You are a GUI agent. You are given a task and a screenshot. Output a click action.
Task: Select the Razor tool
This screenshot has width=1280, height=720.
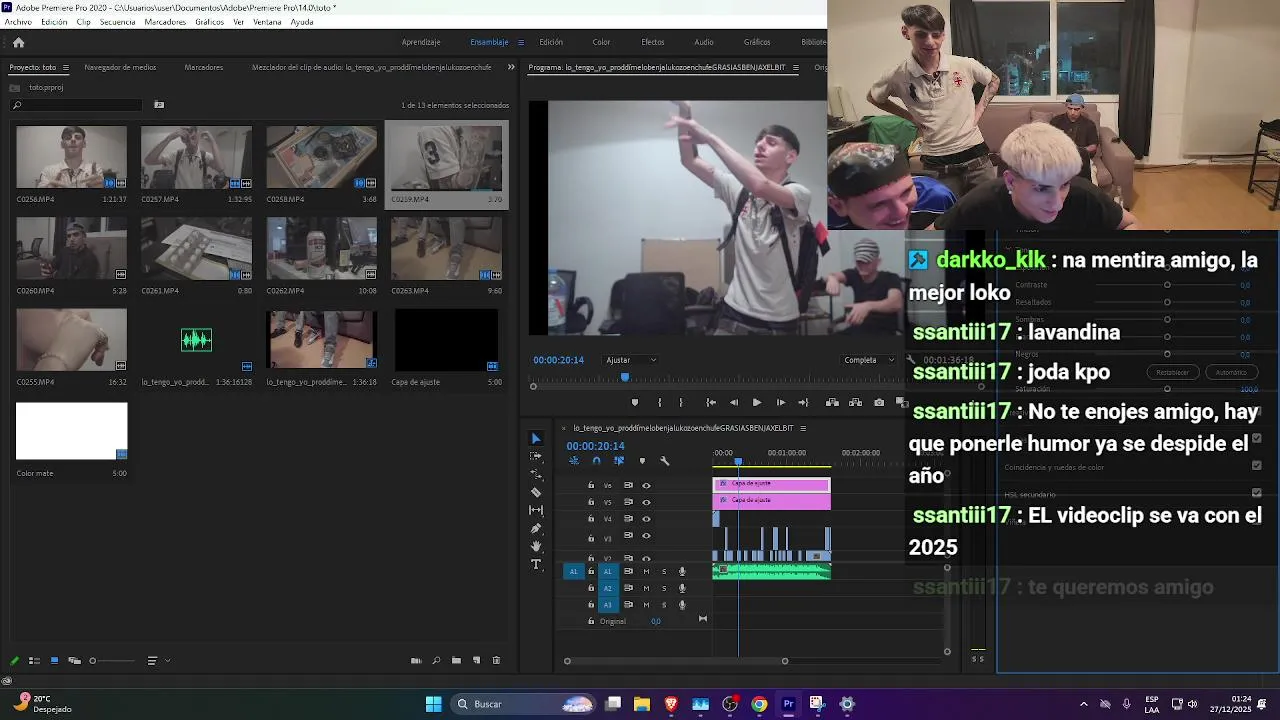pyautogui.click(x=536, y=492)
